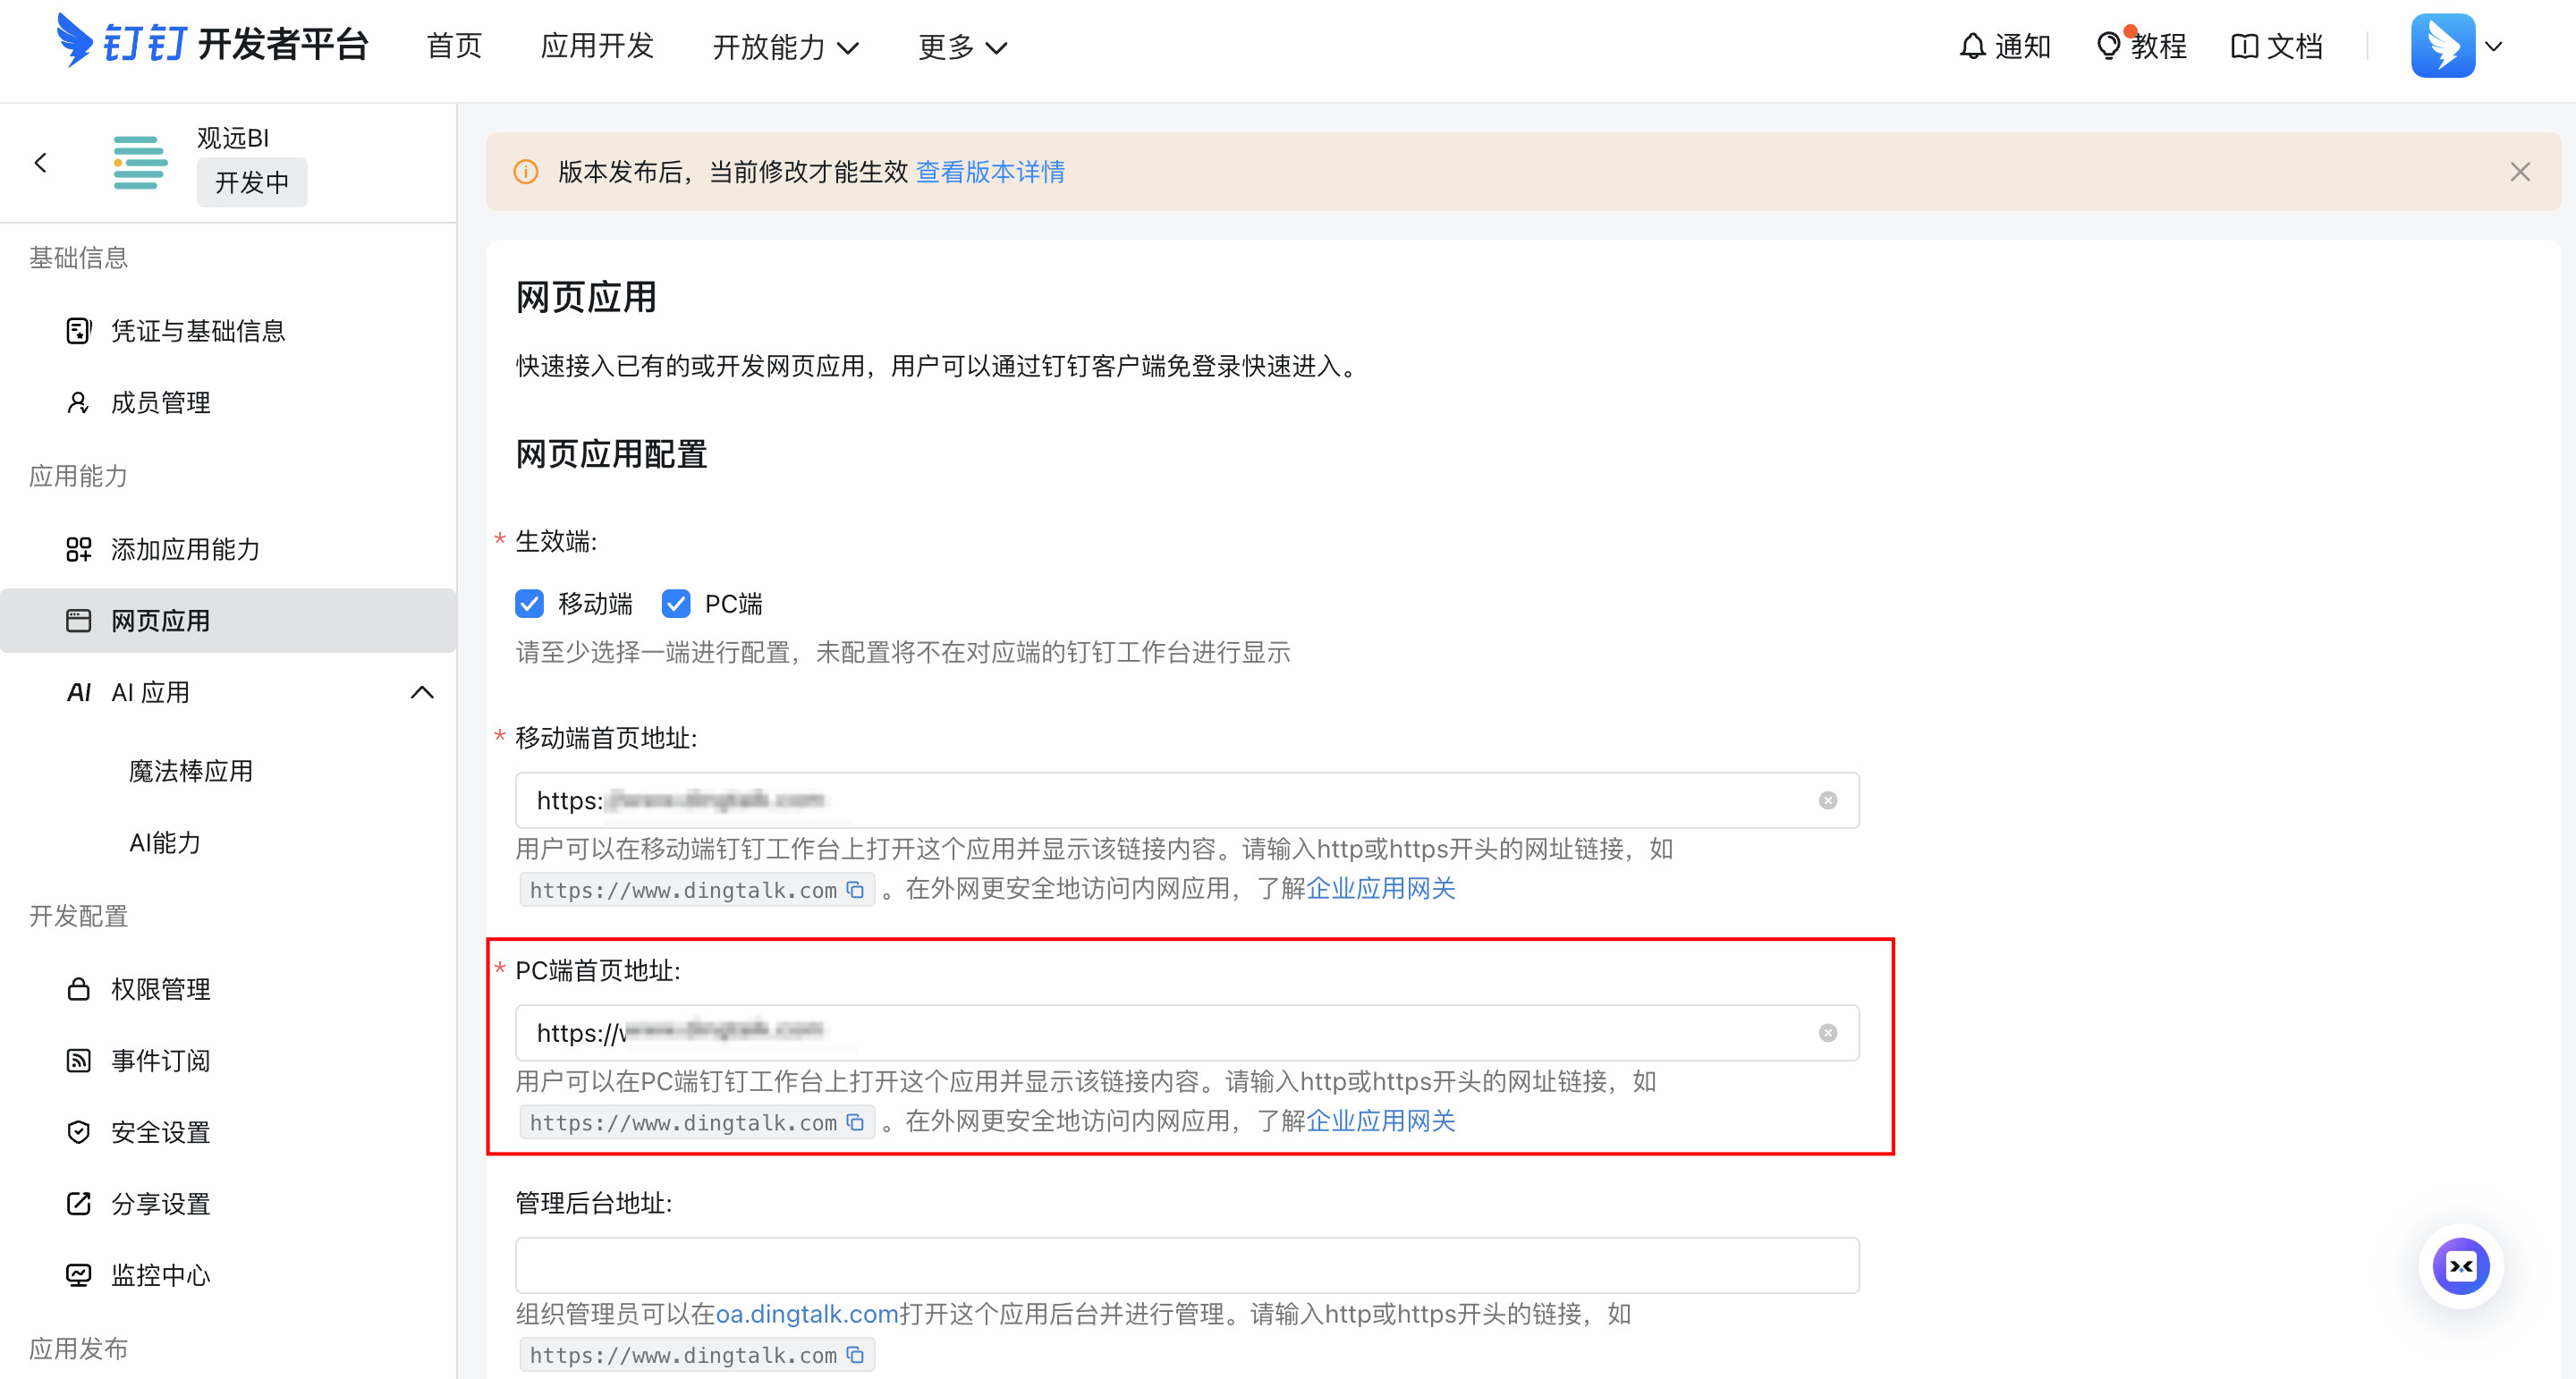Select 权限管理 in the sidebar
This screenshot has width=2576, height=1379.
(160, 989)
